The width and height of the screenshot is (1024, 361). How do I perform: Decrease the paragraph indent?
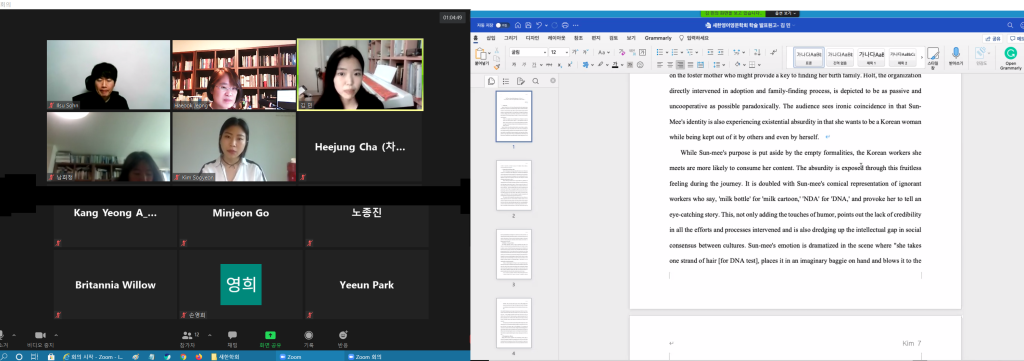pyautogui.click(x=710, y=52)
